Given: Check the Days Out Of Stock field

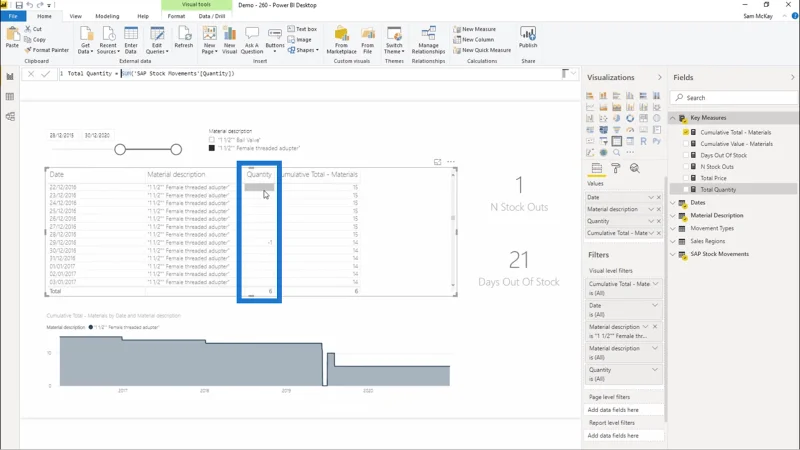Looking at the screenshot, I should pyautogui.click(x=686, y=155).
